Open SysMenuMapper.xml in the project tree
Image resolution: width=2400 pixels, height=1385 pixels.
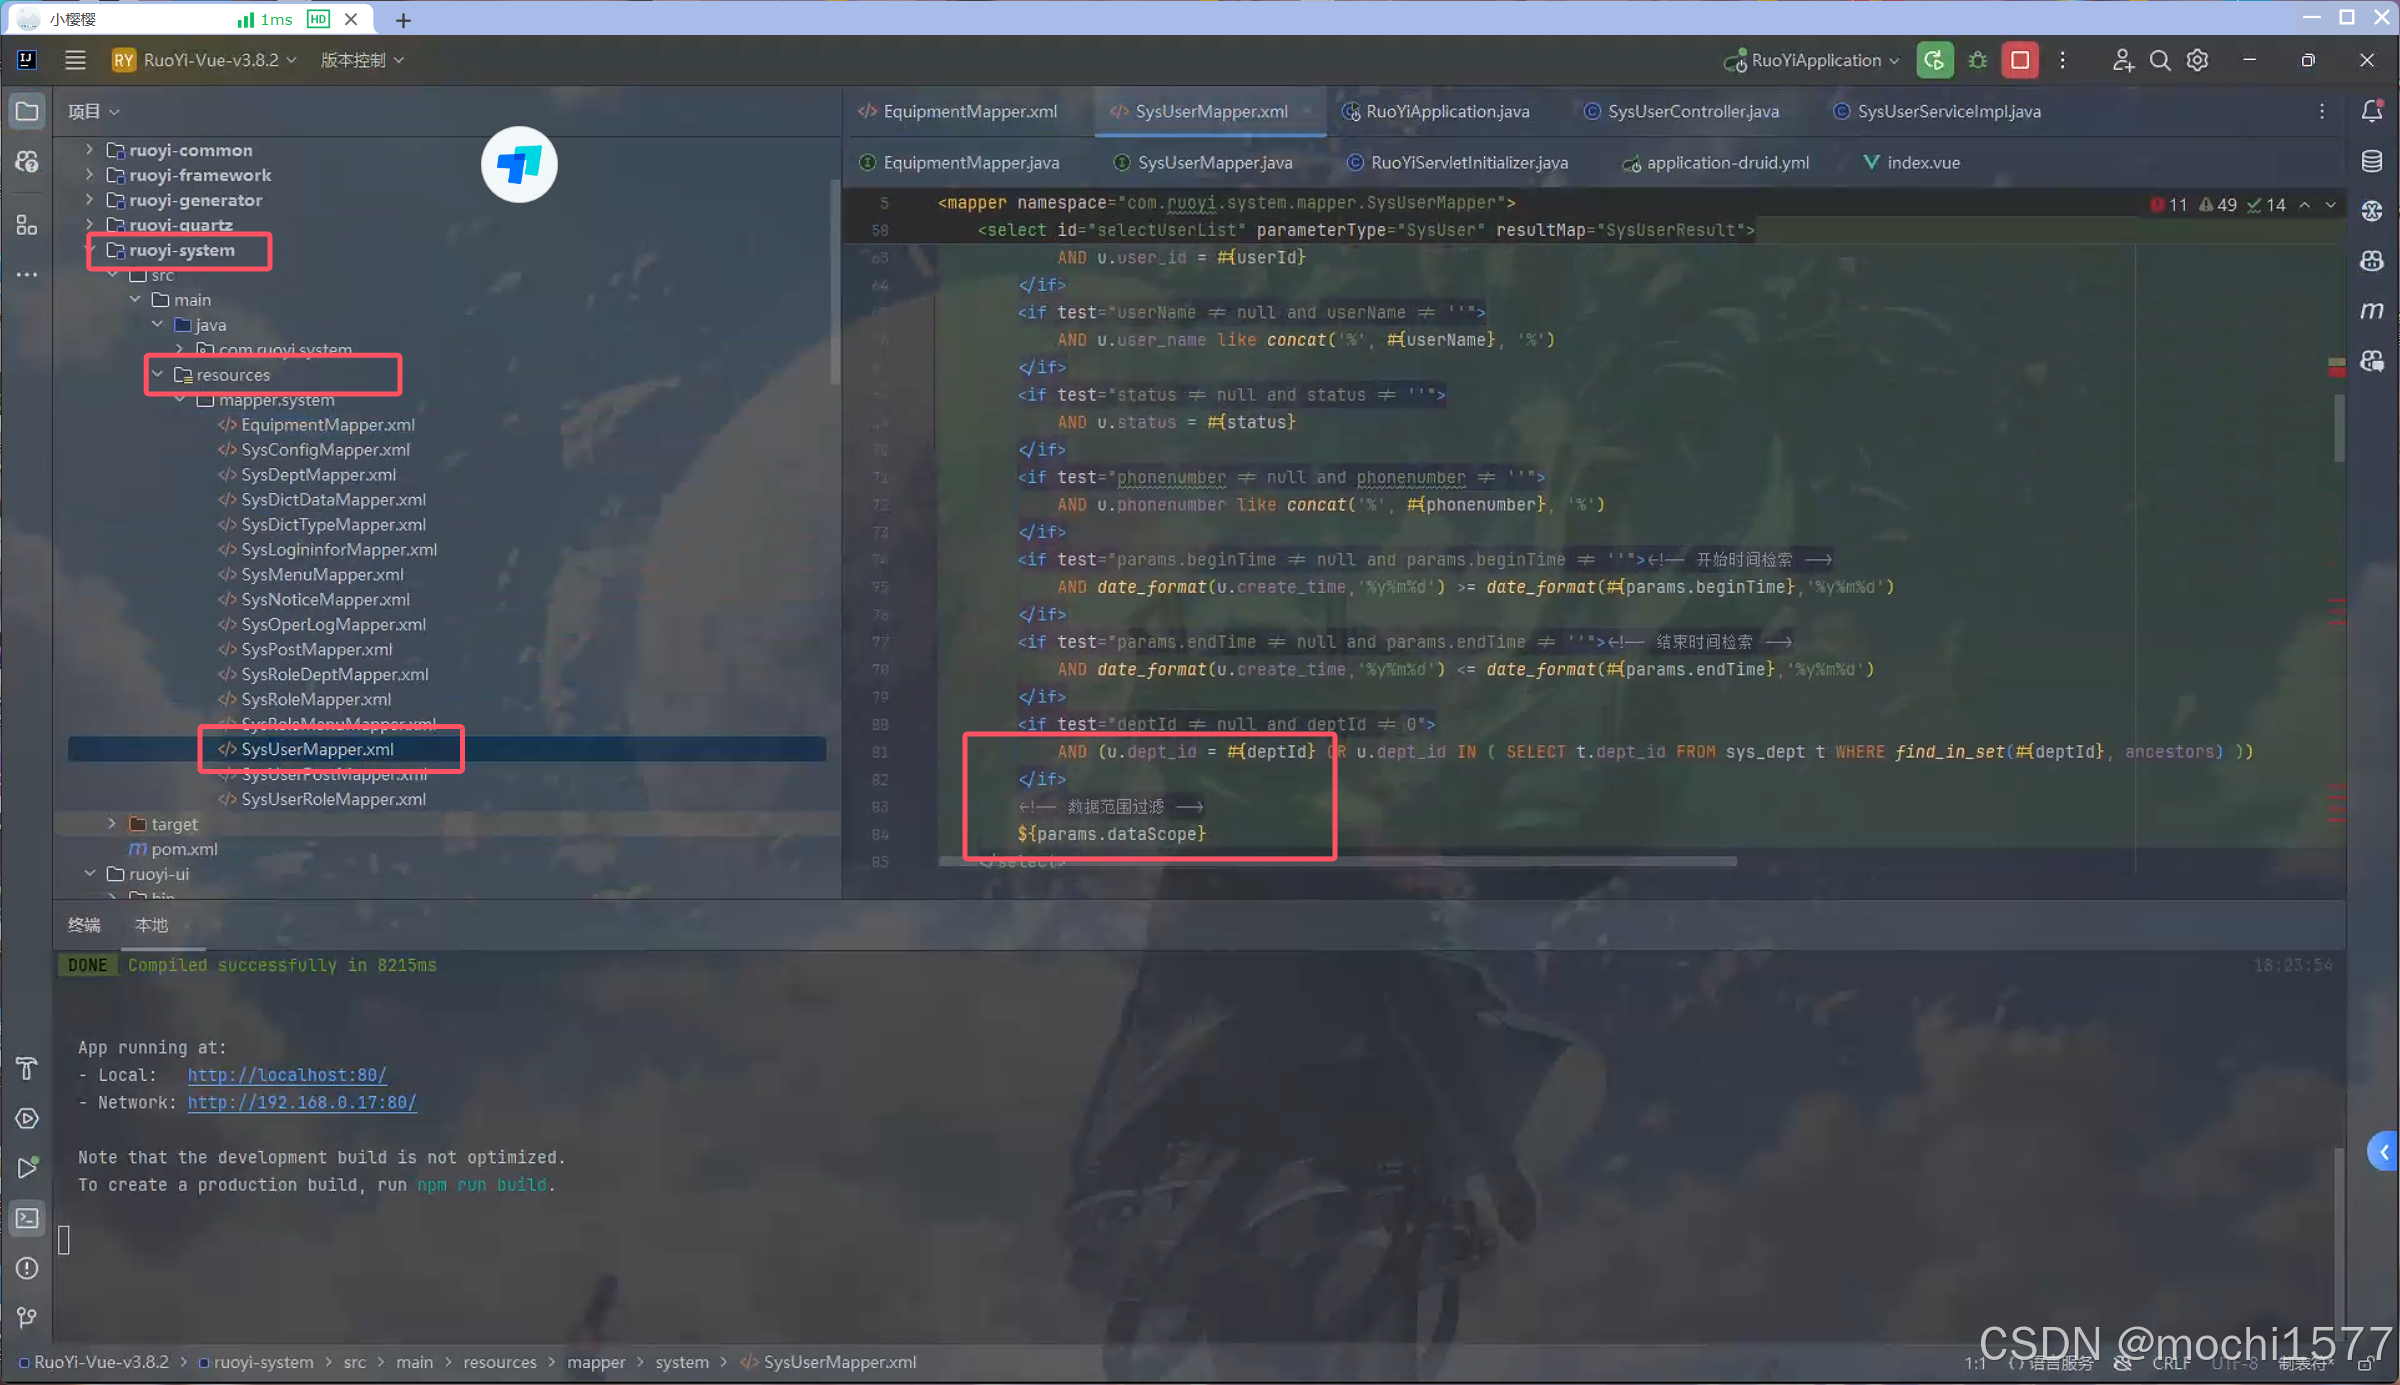[322, 574]
